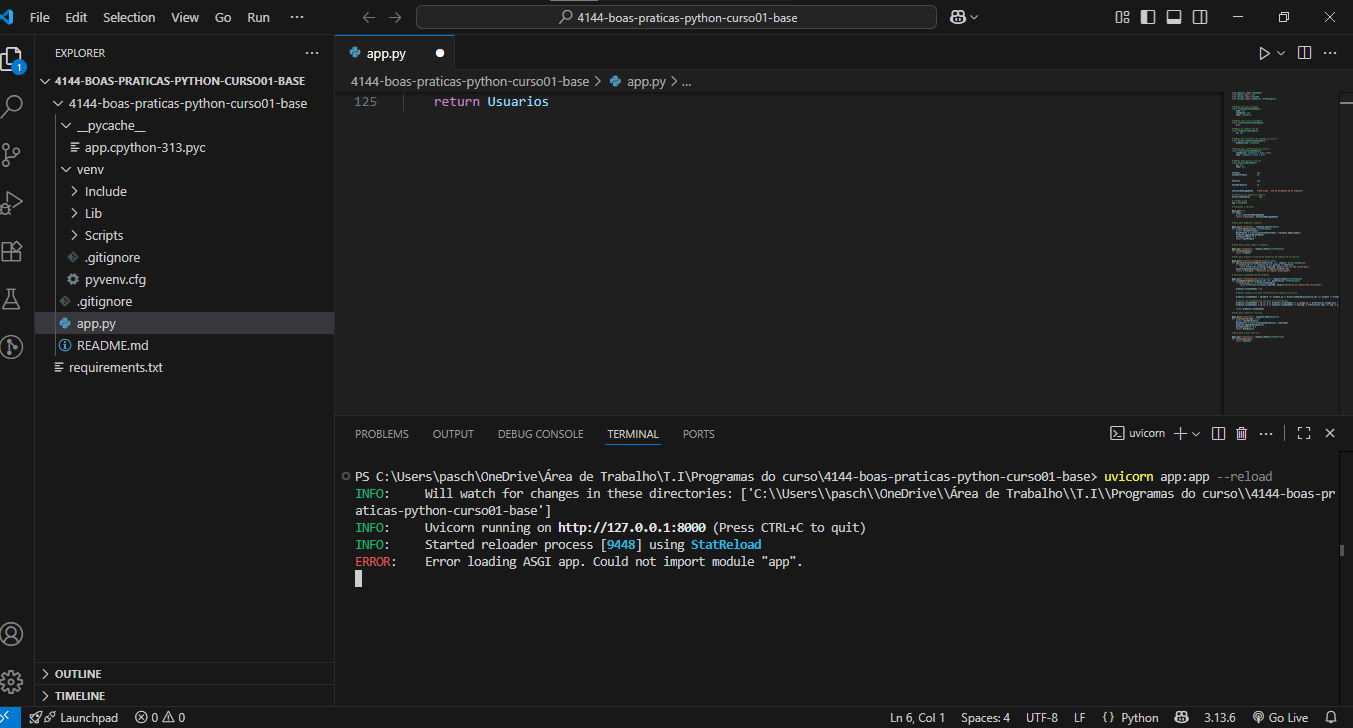Open the Go menu
This screenshot has height=728, width=1353.
tap(223, 17)
